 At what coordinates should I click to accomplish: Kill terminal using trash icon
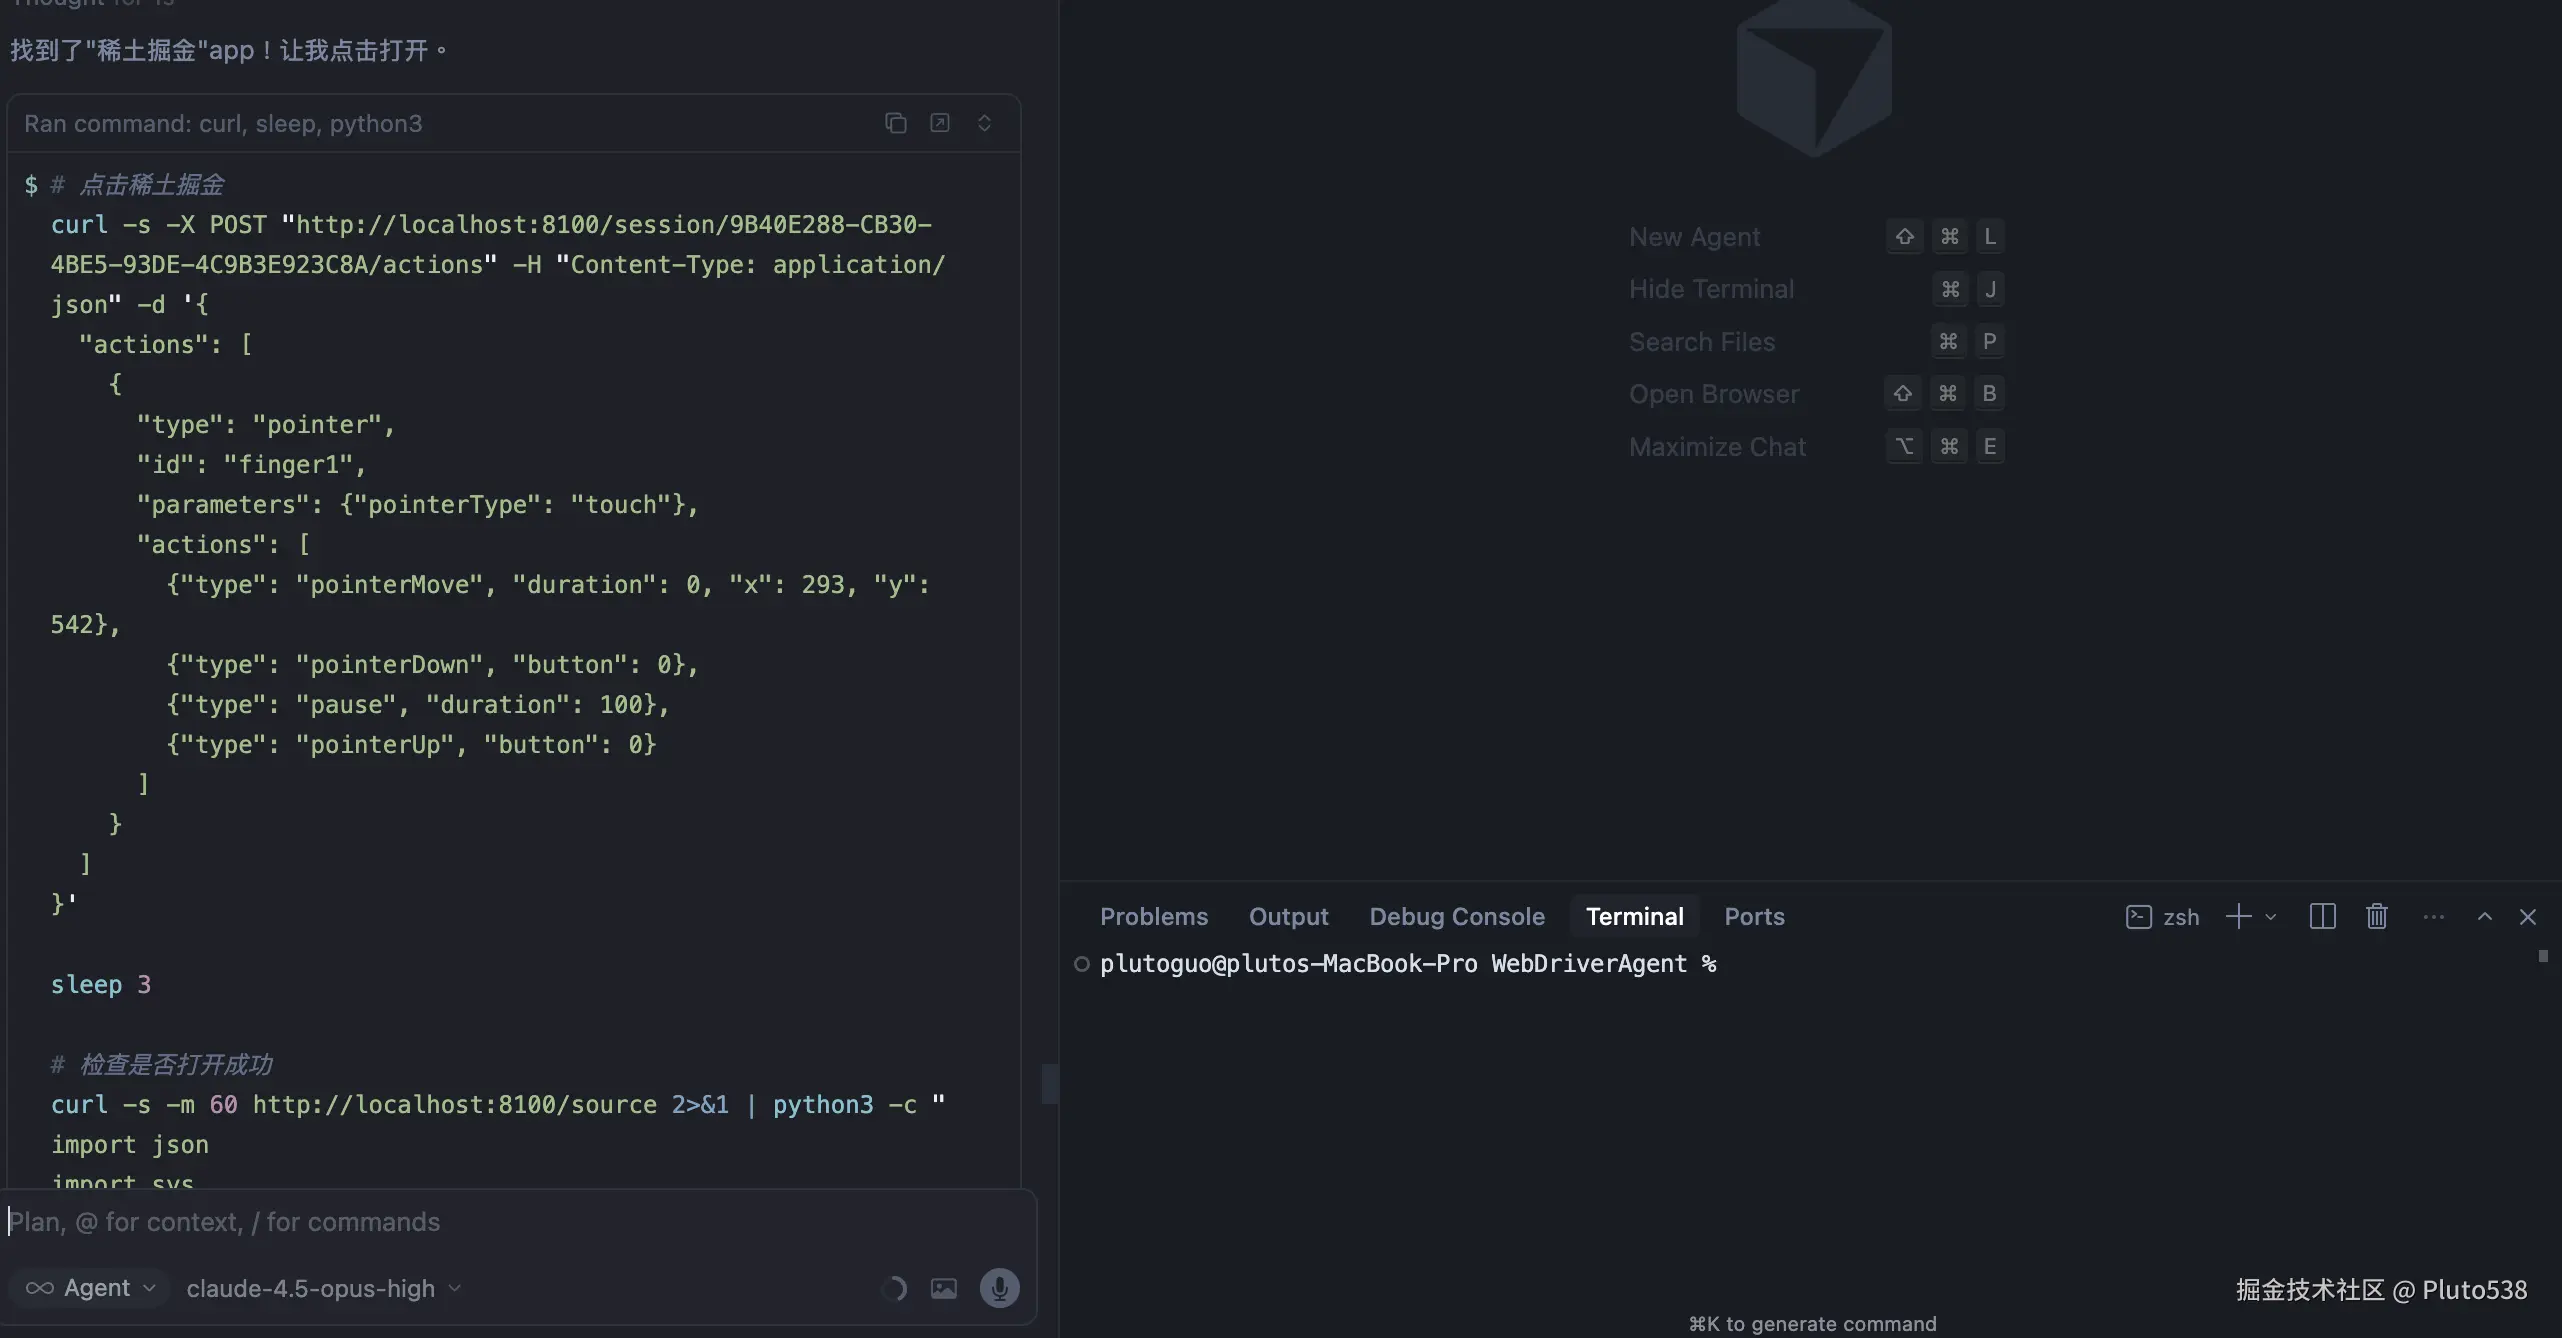[2377, 916]
